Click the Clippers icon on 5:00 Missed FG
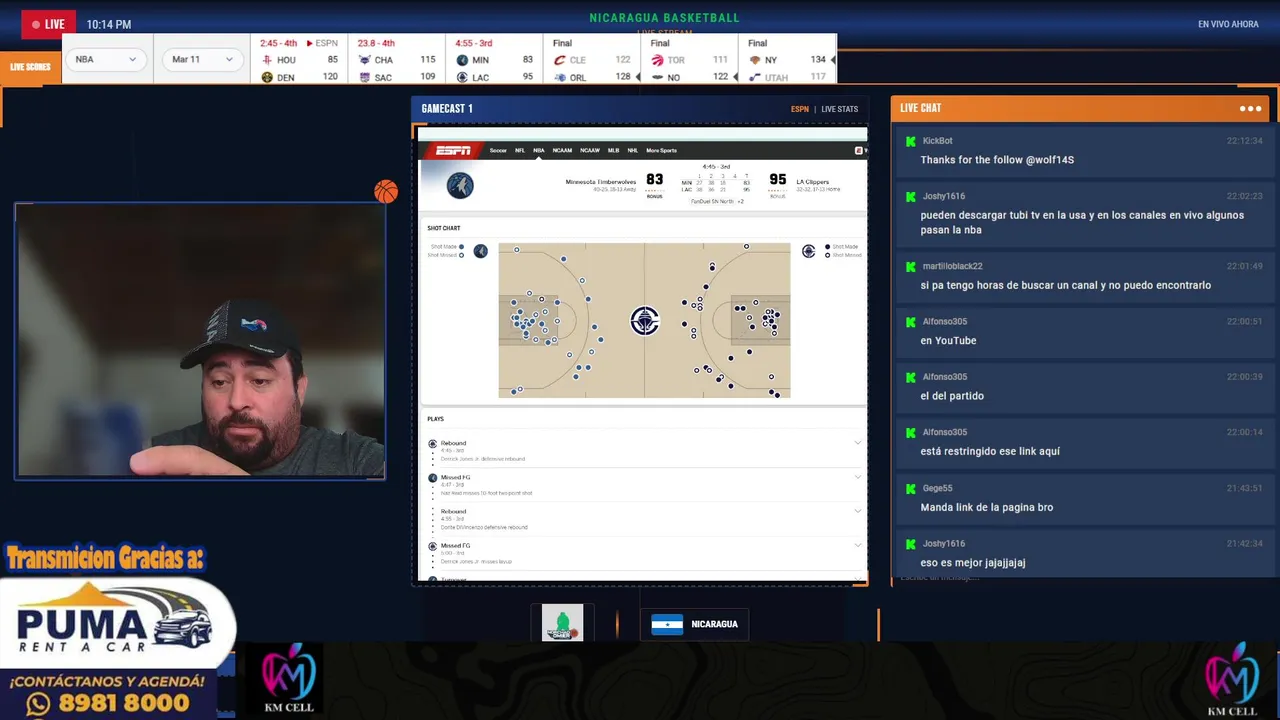1280x720 pixels. coord(433,546)
